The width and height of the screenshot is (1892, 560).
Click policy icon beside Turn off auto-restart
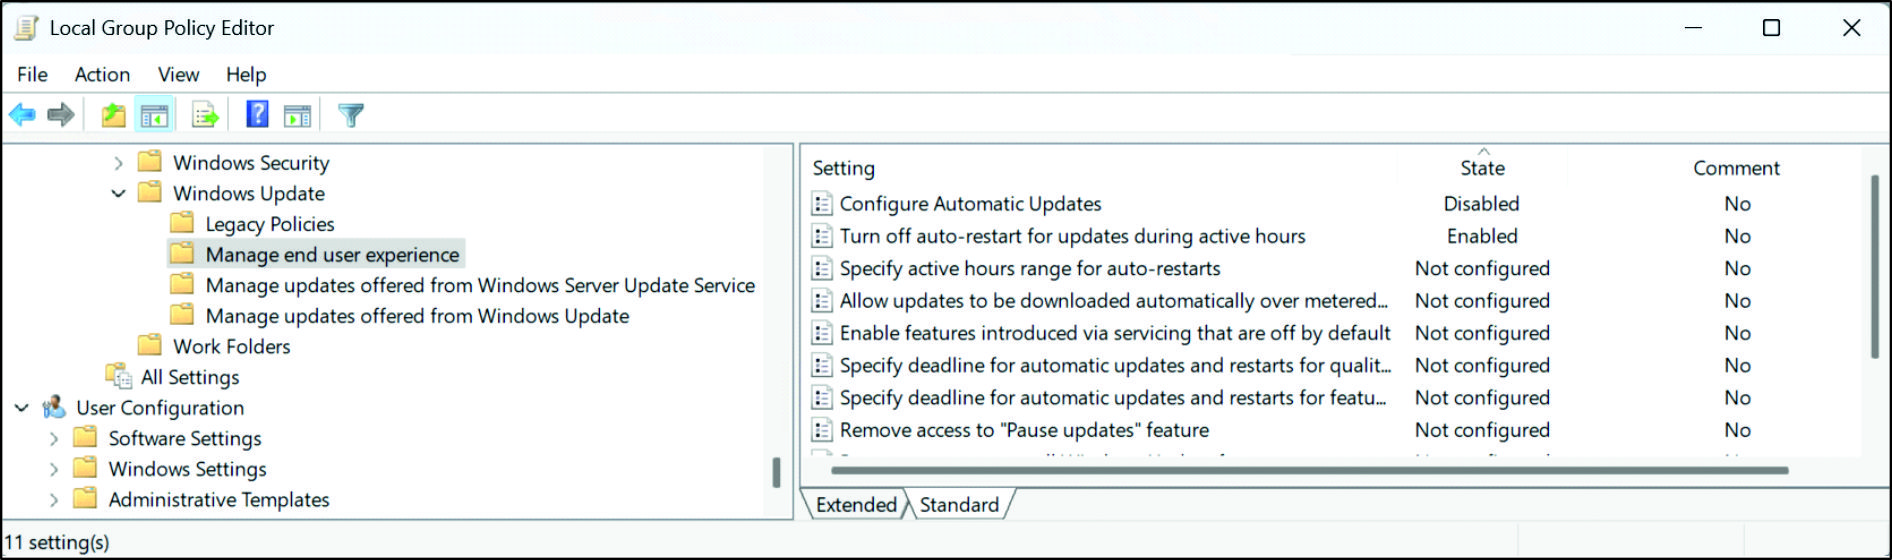821,236
